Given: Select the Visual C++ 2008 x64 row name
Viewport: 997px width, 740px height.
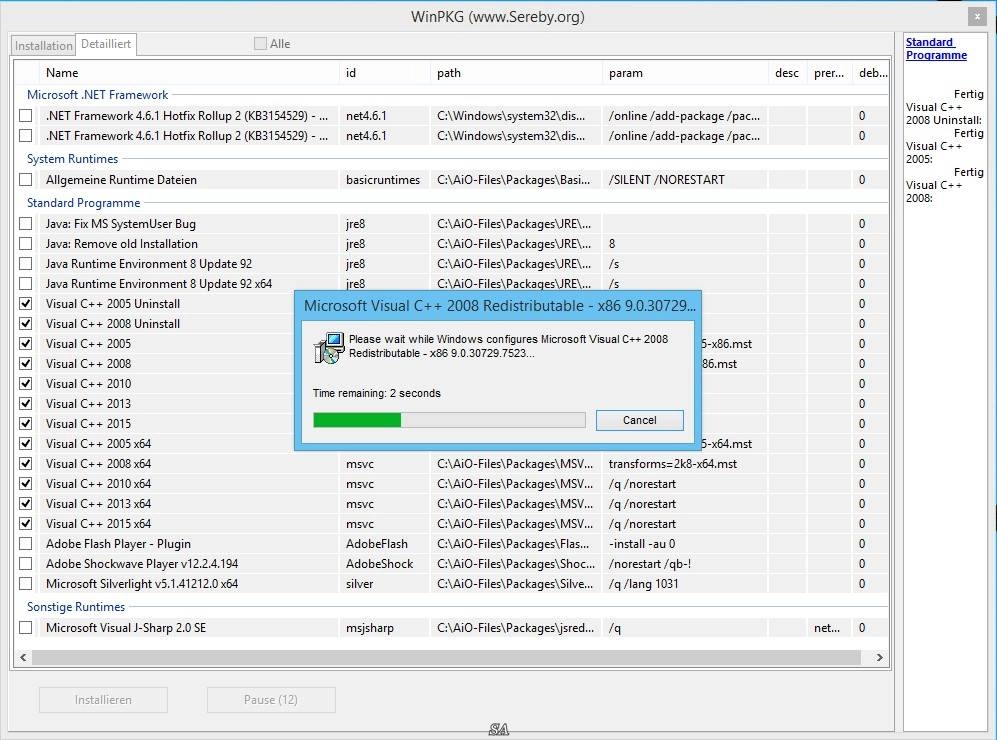Looking at the screenshot, I should pos(99,463).
